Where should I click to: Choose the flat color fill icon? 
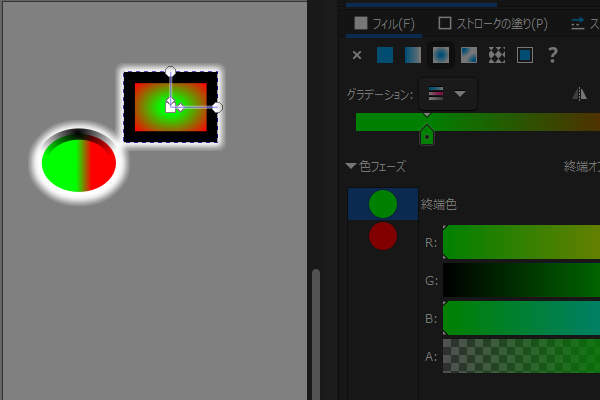click(x=385, y=55)
